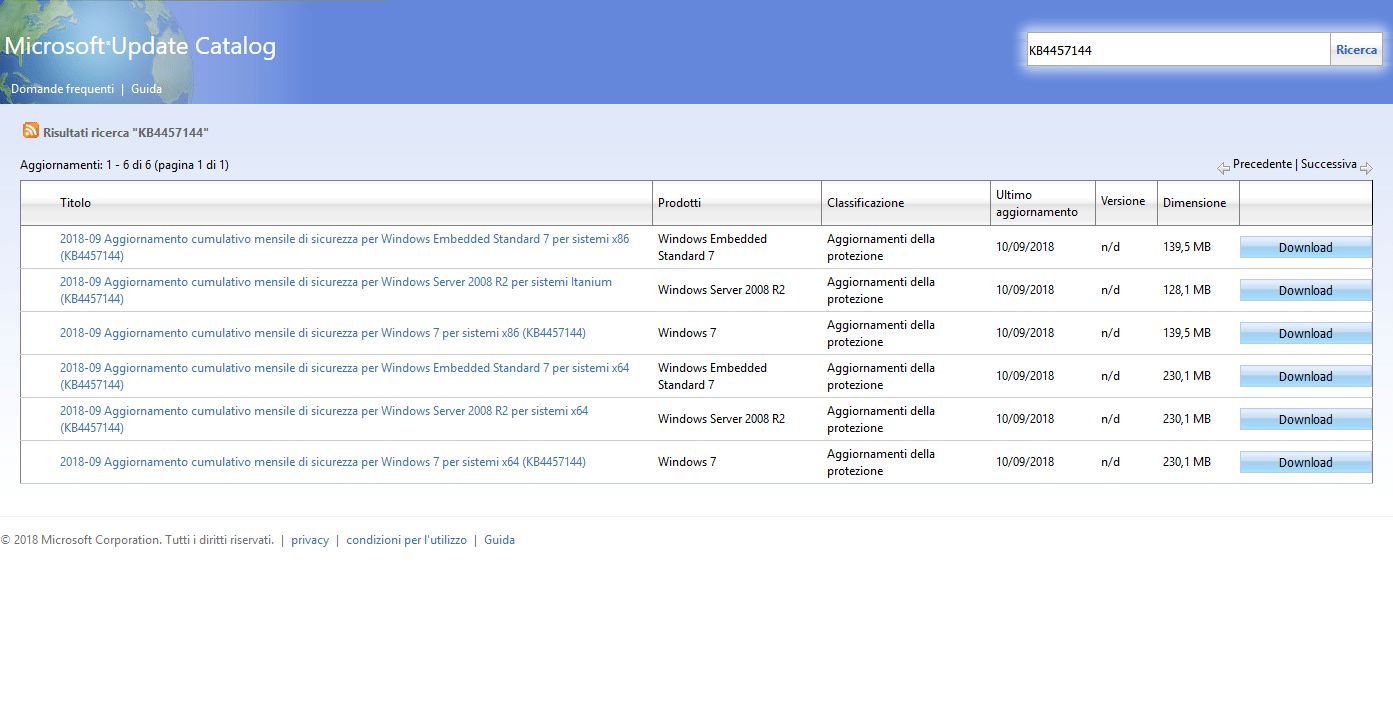Open the Domande frequenti link
The image size is (1393, 709).
coord(62,89)
